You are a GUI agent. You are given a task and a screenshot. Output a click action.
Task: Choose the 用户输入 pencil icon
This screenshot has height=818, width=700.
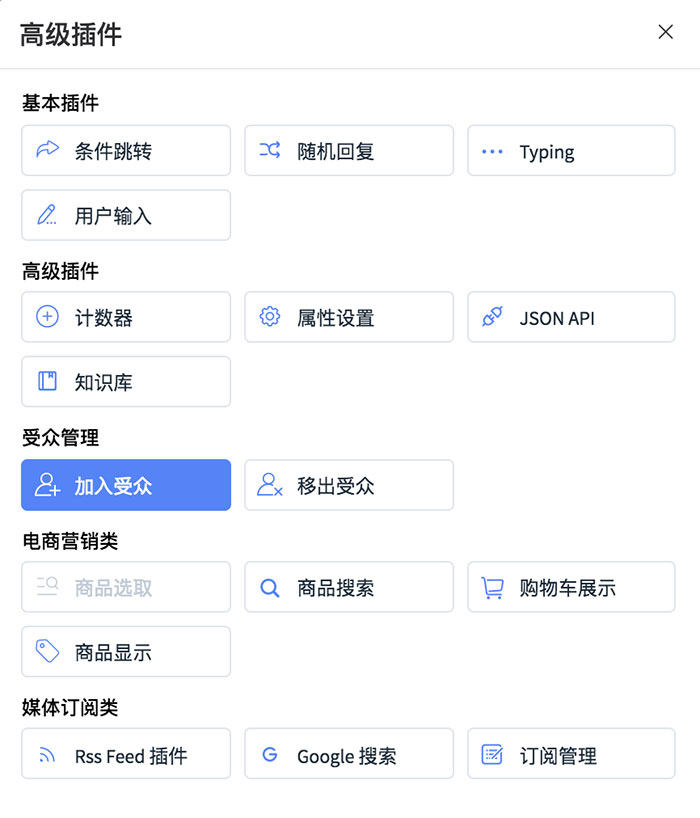pos(47,214)
